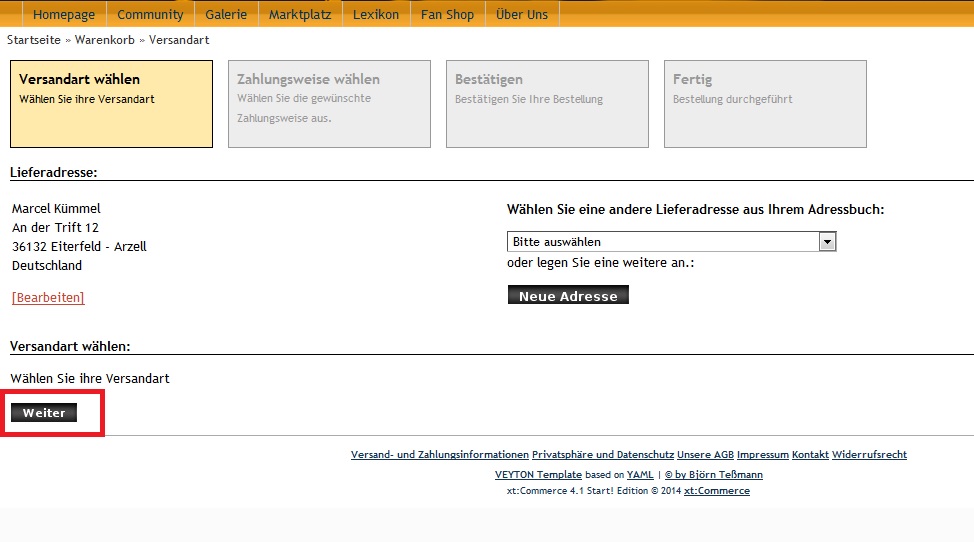Click the Bearbeiten link under the address

click(x=48, y=298)
